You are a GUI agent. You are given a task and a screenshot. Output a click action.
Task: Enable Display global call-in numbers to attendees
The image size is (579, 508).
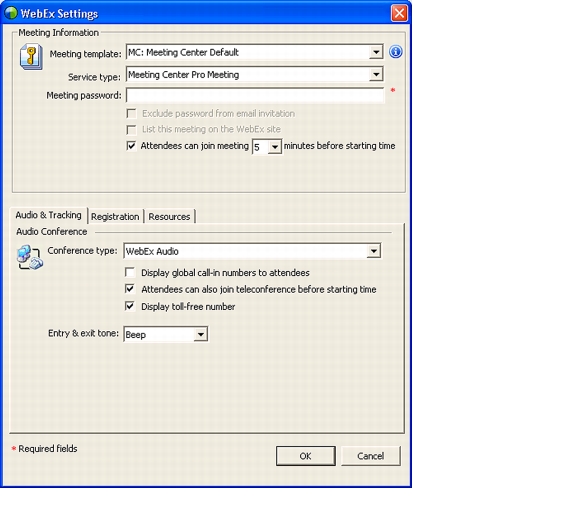[x=130, y=272]
